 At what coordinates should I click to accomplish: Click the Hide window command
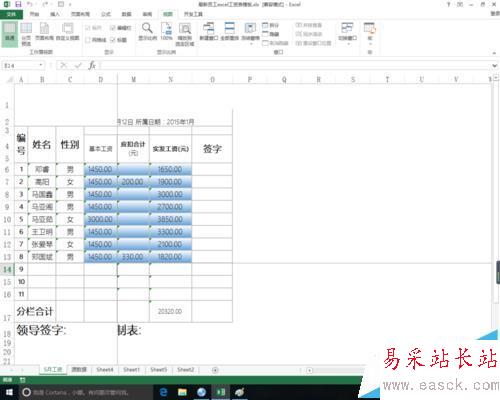[271, 34]
